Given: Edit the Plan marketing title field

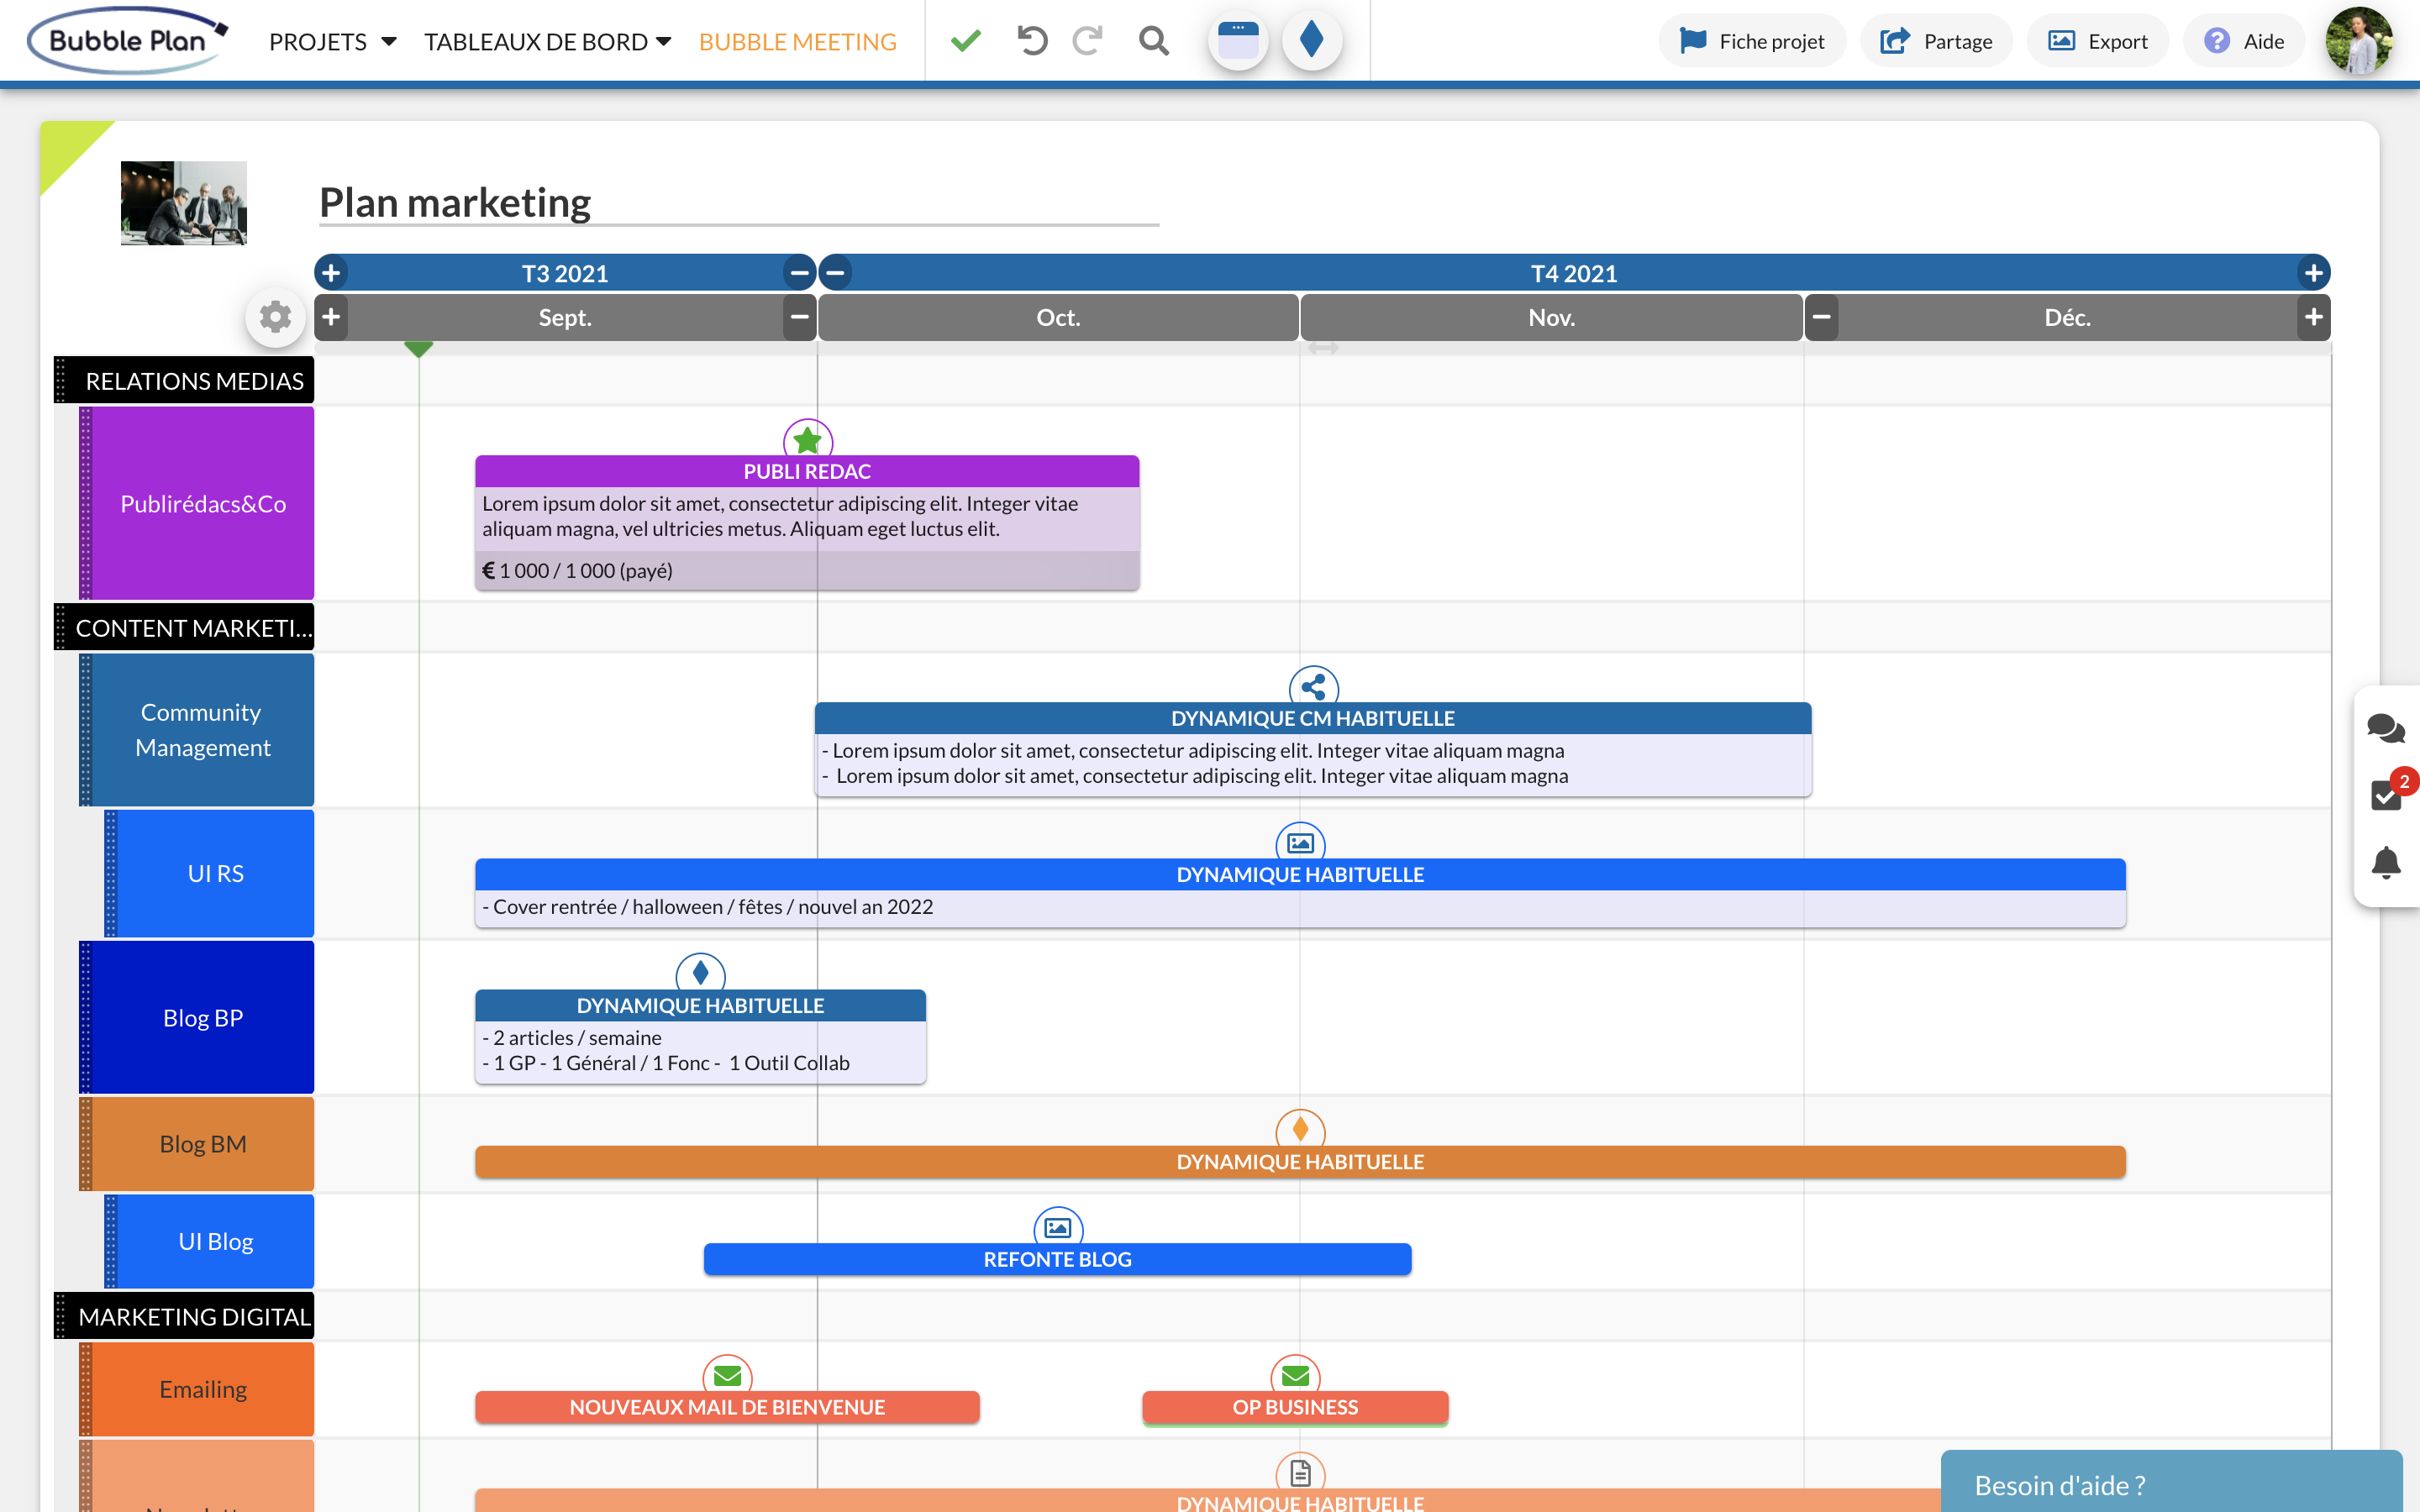Looking at the screenshot, I should 739,203.
